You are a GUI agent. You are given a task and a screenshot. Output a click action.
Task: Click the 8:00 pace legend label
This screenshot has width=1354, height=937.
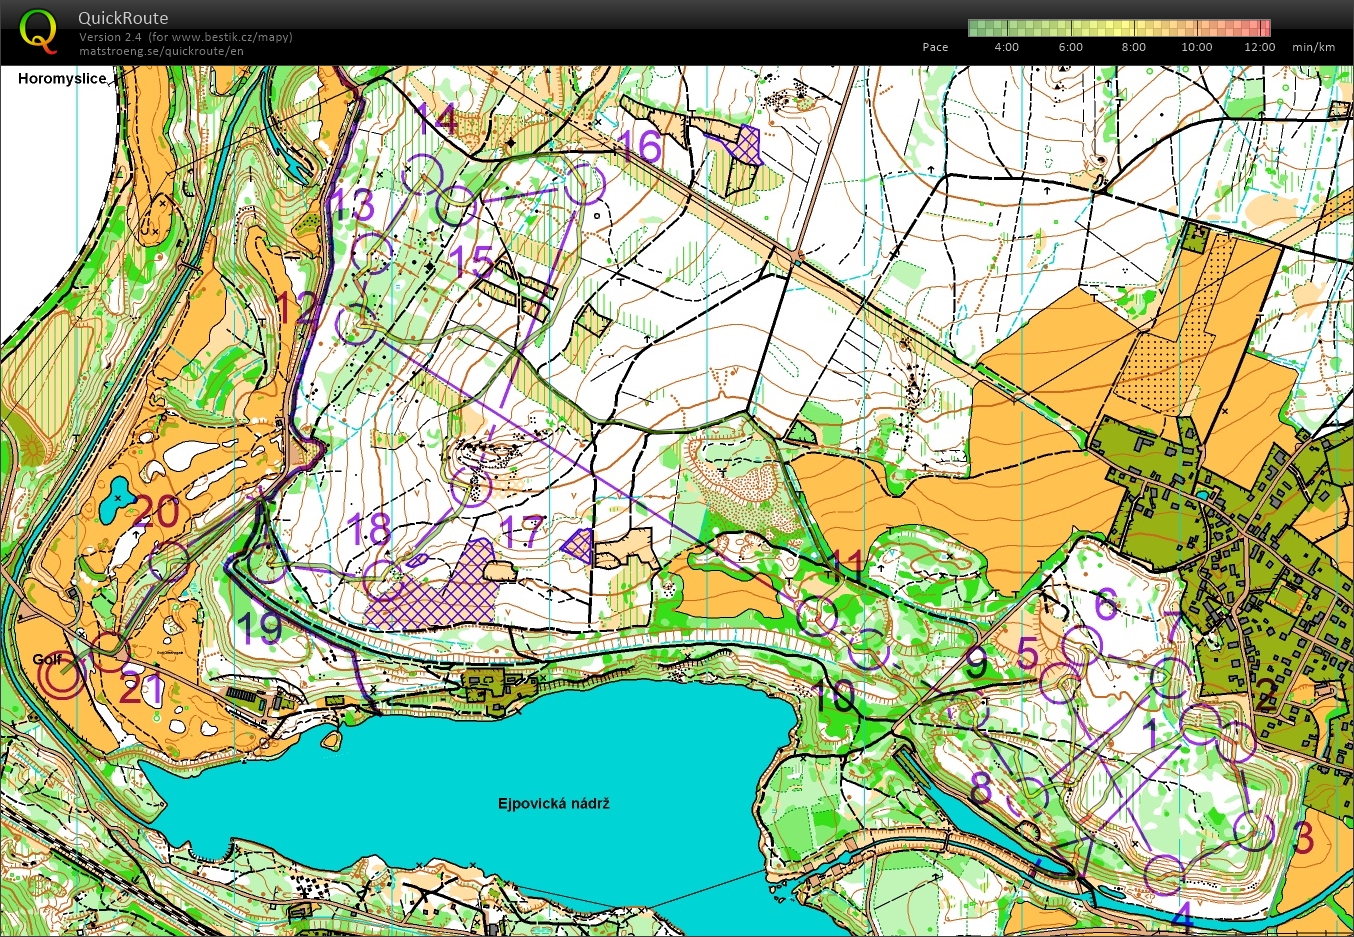[x=1133, y=47]
